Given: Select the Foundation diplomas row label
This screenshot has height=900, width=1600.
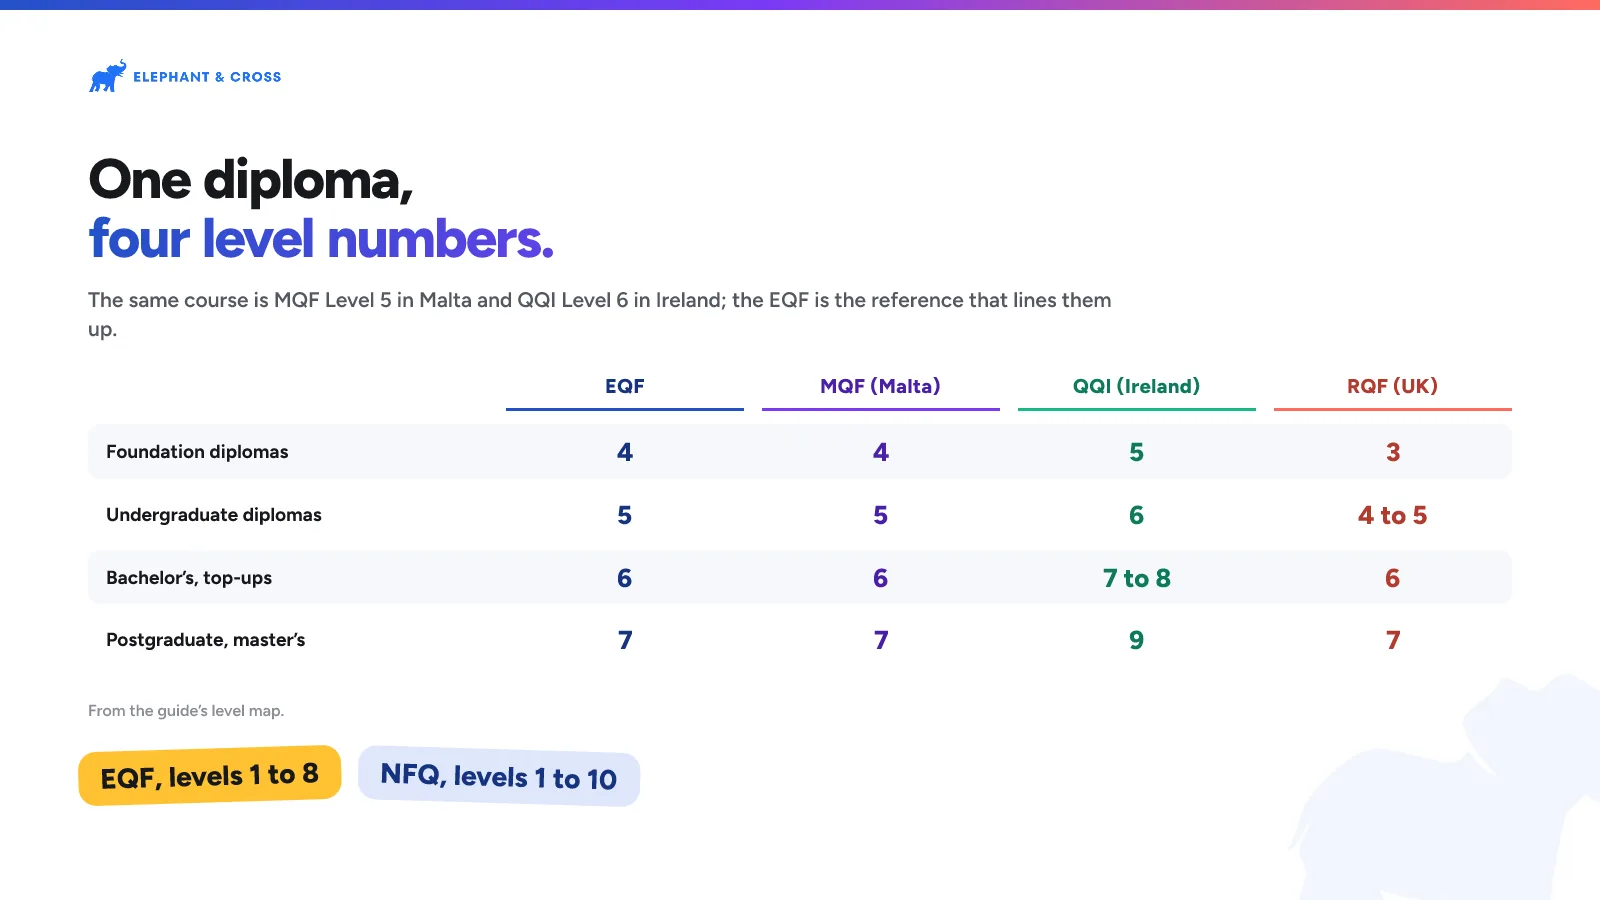Looking at the screenshot, I should 197,452.
